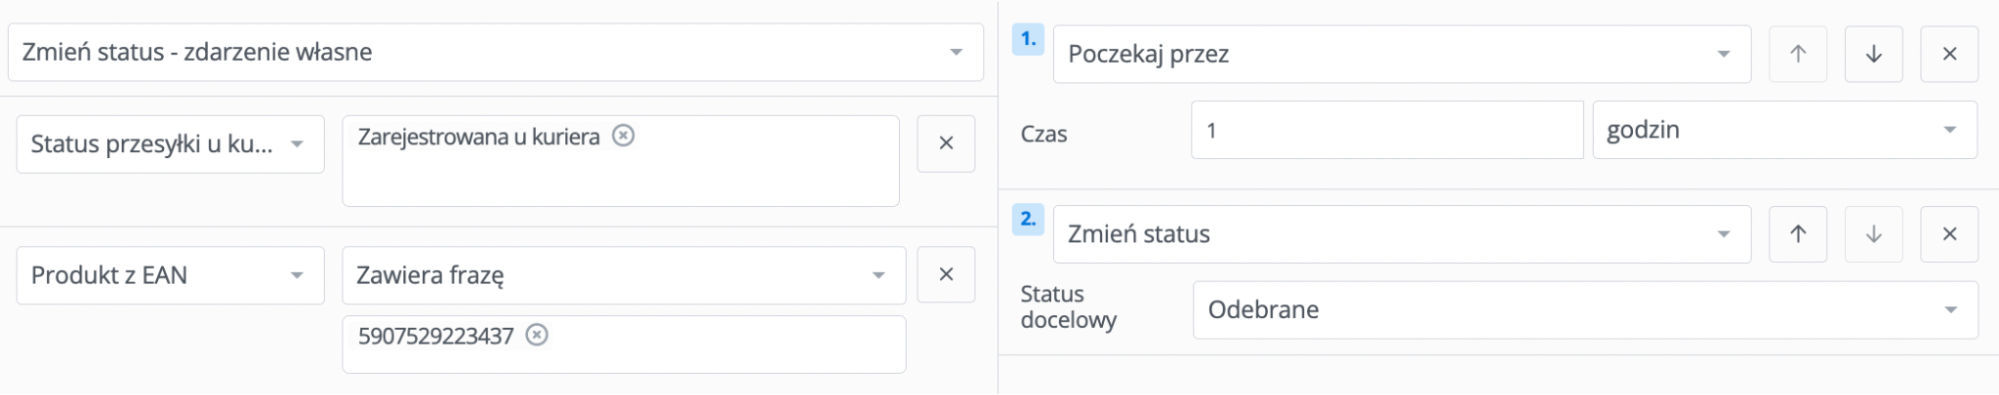Open the Zawiera frazę condition dropdown
This screenshot has width=1999, height=395.
click(624, 275)
